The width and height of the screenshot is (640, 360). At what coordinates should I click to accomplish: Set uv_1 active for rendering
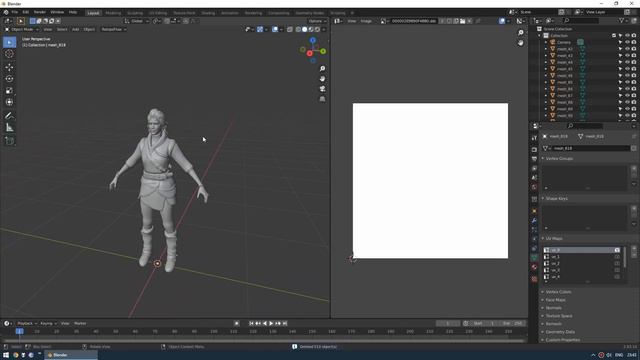pos(617,257)
